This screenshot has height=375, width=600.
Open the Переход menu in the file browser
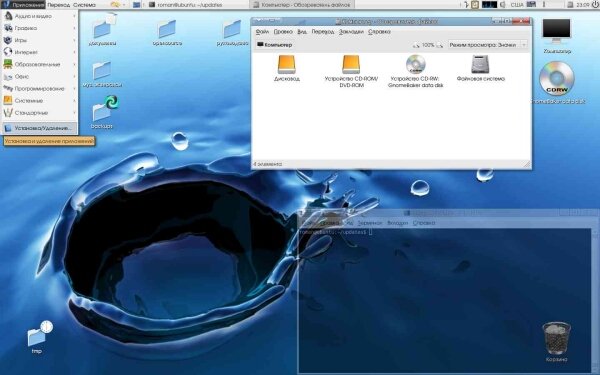coord(323,32)
